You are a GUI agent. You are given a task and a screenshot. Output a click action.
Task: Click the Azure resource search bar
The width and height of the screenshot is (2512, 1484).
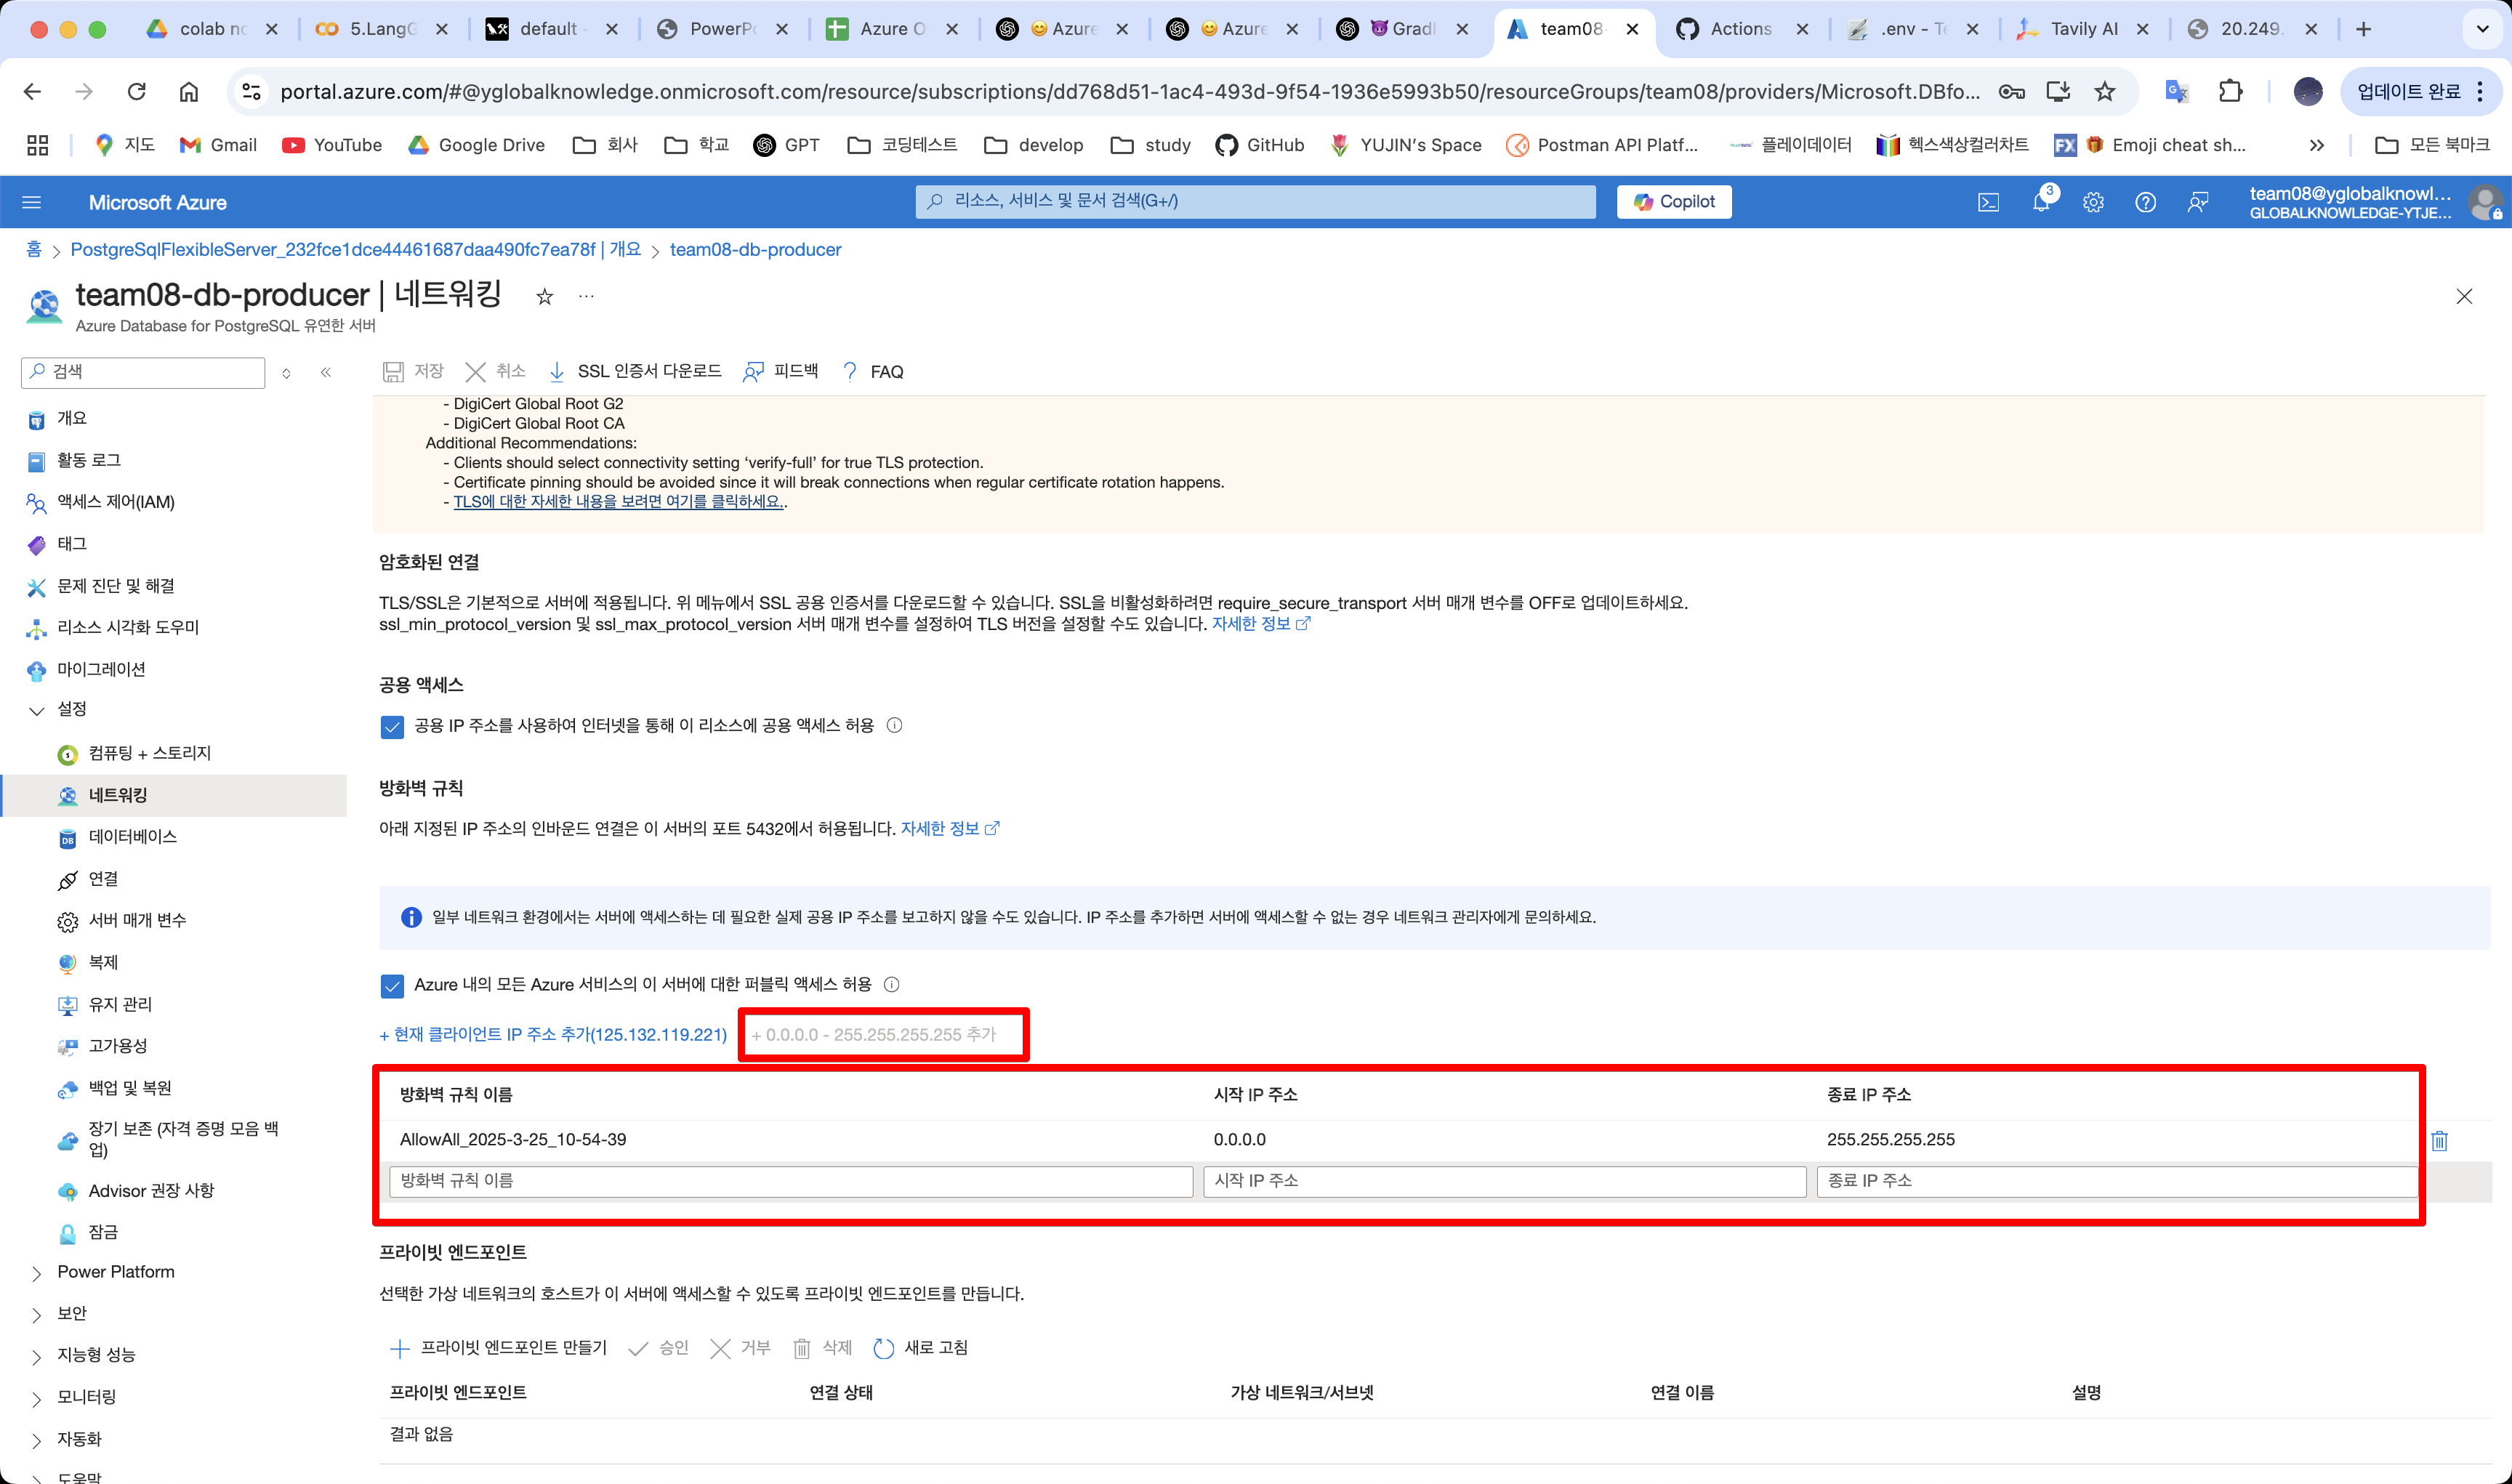coord(1255,201)
